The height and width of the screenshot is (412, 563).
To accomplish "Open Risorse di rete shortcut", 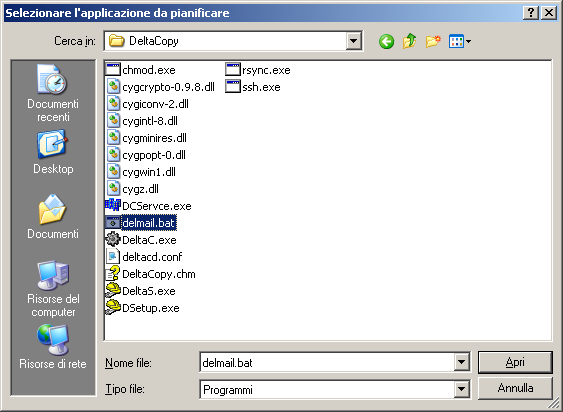I will (53, 347).
